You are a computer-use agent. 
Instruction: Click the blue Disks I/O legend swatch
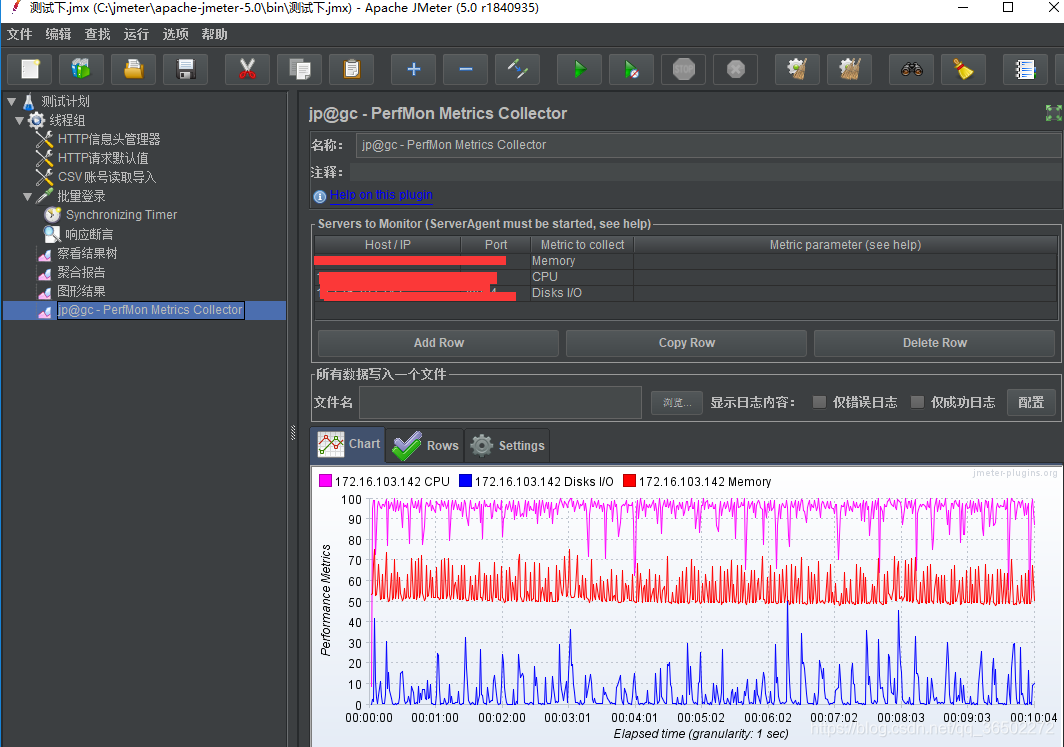coord(466,481)
